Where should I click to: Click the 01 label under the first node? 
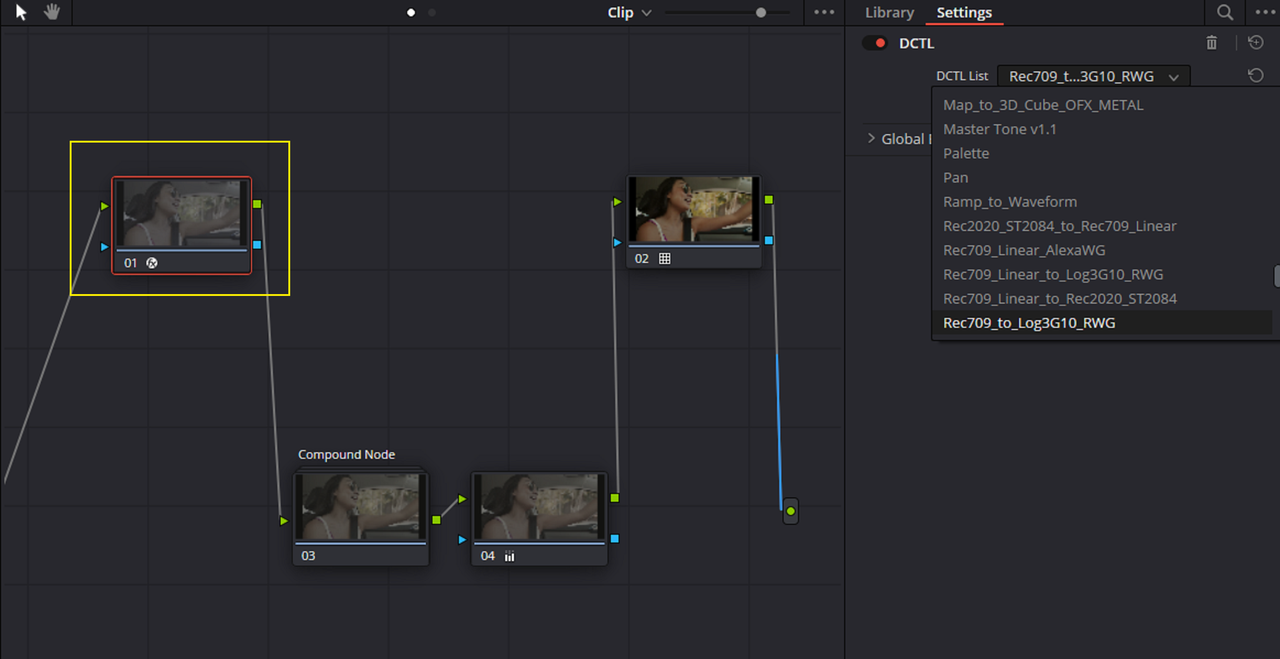pyautogui.click(x=131, y=263)
